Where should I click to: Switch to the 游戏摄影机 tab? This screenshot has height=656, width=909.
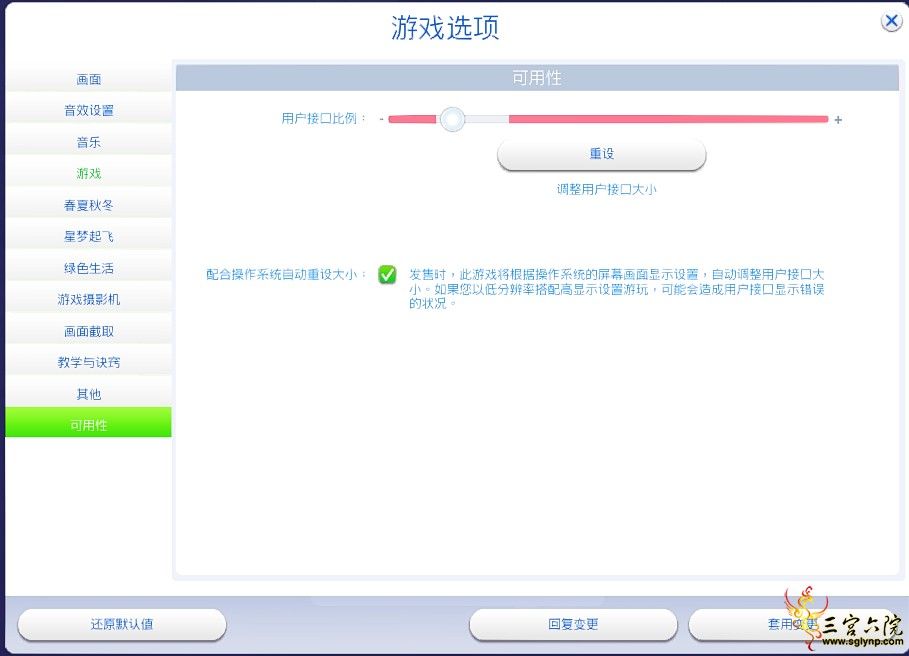(x=89, y=300)
